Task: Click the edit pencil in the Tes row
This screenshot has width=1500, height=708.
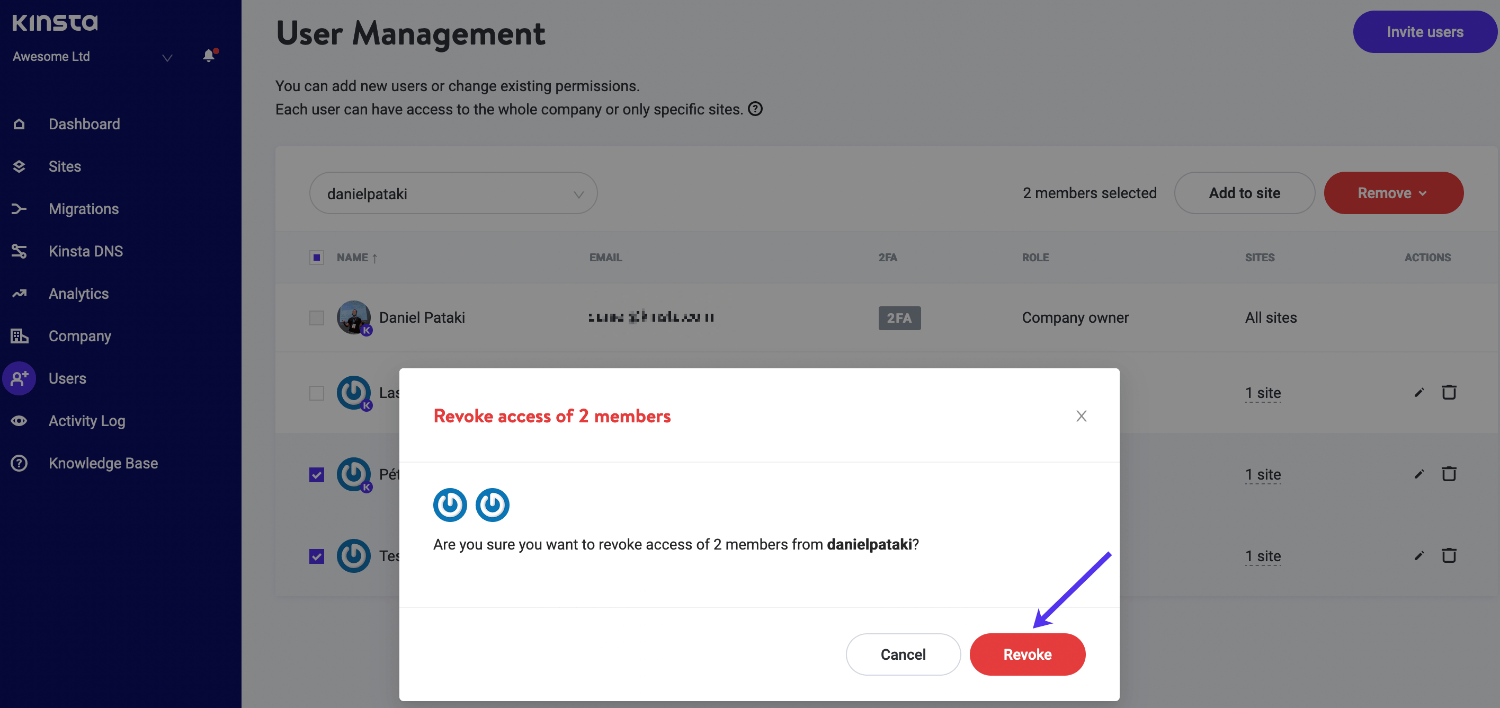Action: point(1418,556)
